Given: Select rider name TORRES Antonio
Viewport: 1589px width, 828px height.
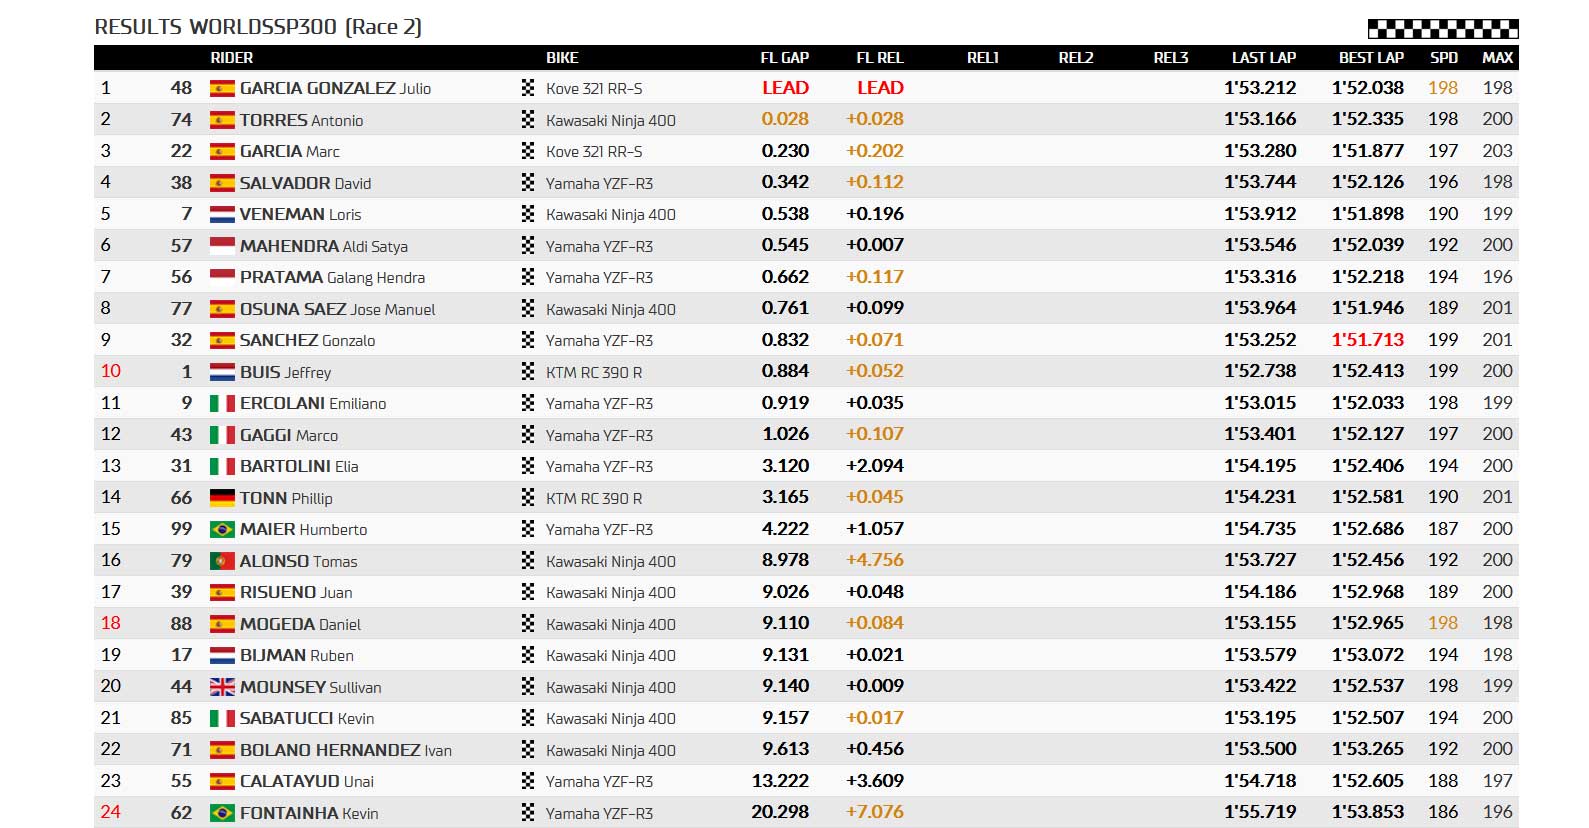Looking at the screenshot, I should (x=301, y=120).
